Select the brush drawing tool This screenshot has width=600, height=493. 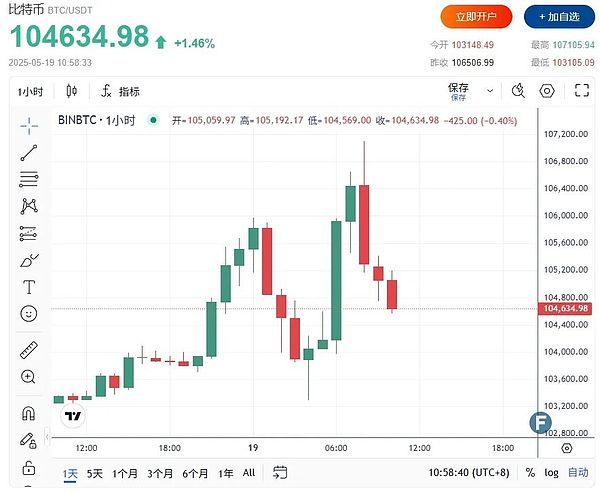coord(28,260)
